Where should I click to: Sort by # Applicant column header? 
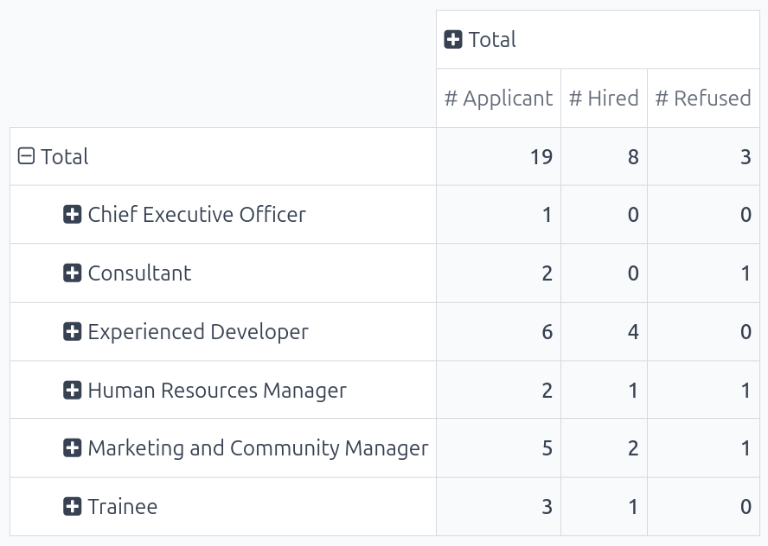pyautogui.click(x=498, y=98)
